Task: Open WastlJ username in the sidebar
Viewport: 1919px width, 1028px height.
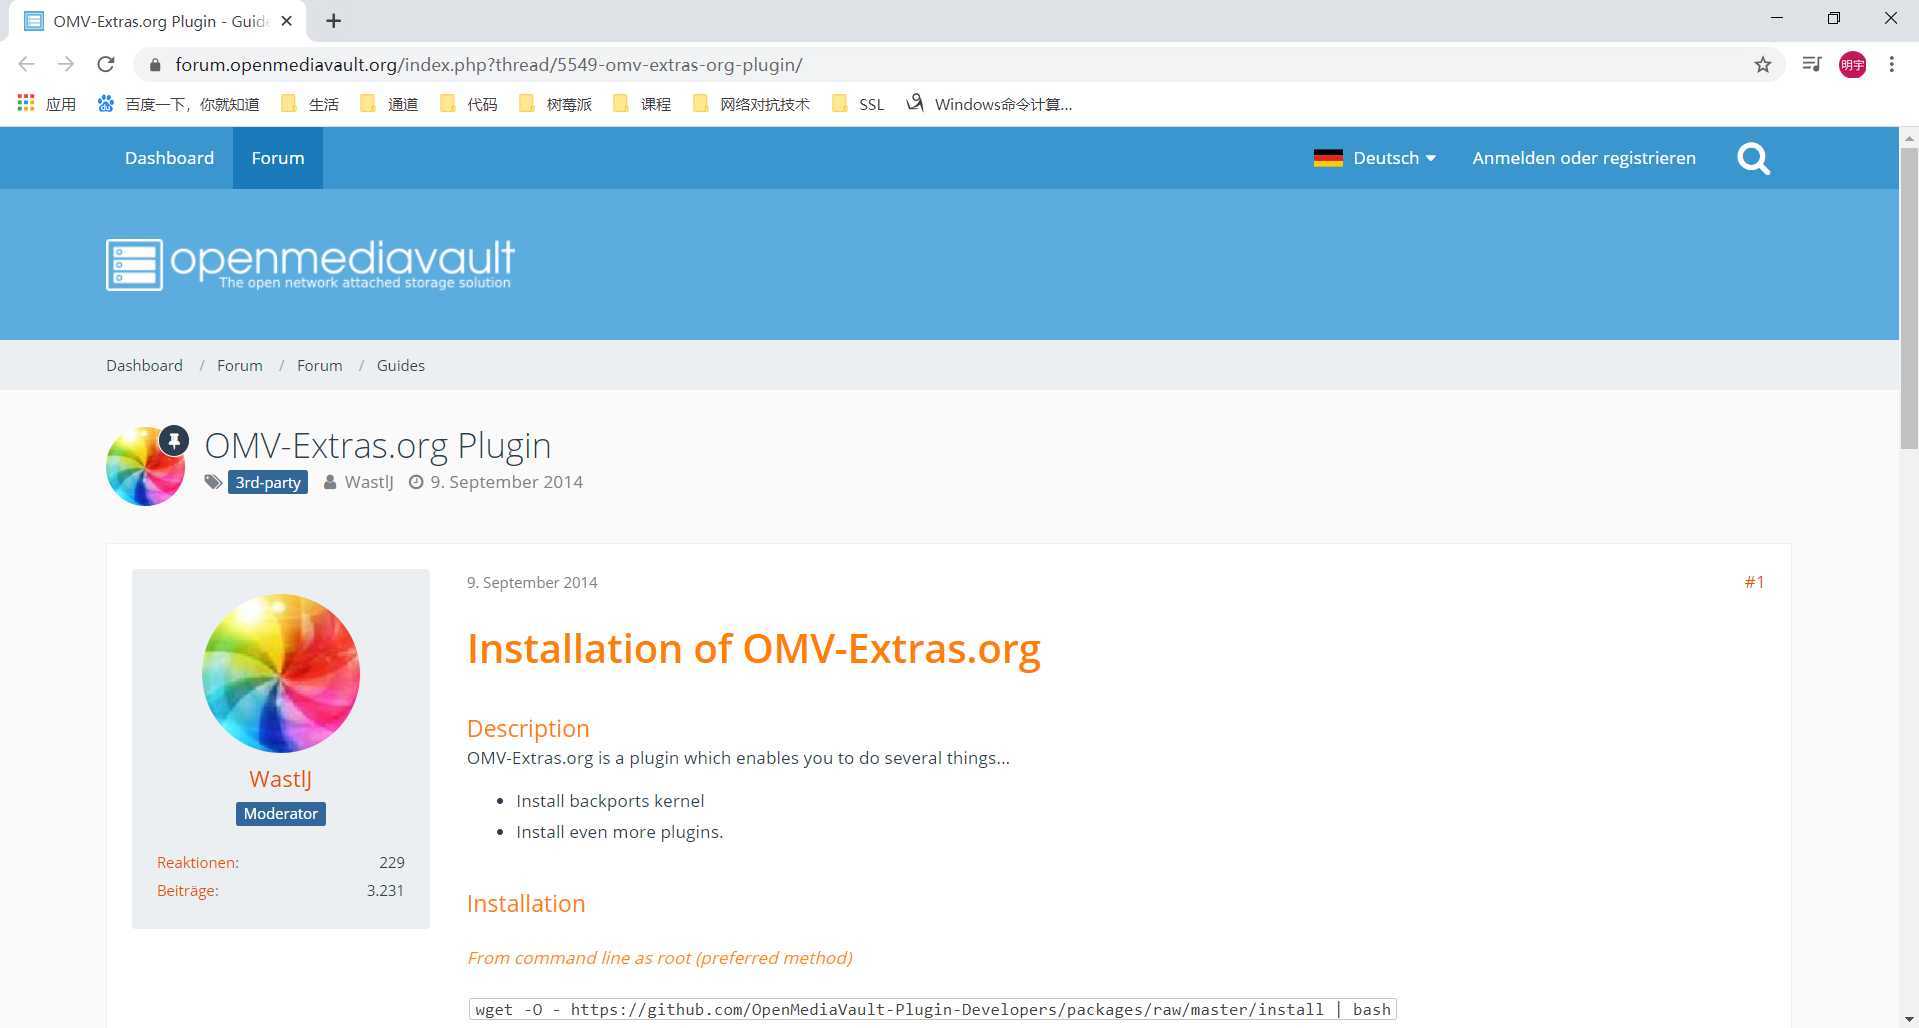Action: (x=280, y=779)
